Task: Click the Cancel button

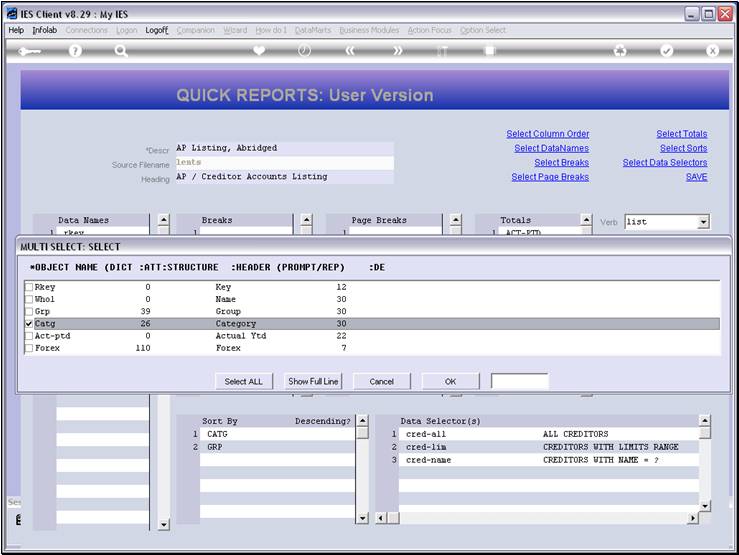Action: pos(382,381)
